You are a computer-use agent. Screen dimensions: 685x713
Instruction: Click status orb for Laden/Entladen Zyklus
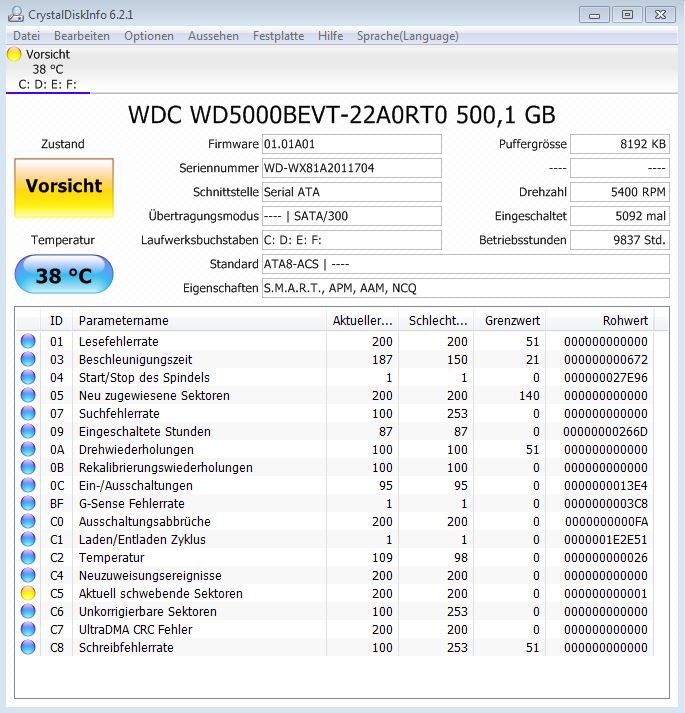pyautogui.click(x=28, y=539)
